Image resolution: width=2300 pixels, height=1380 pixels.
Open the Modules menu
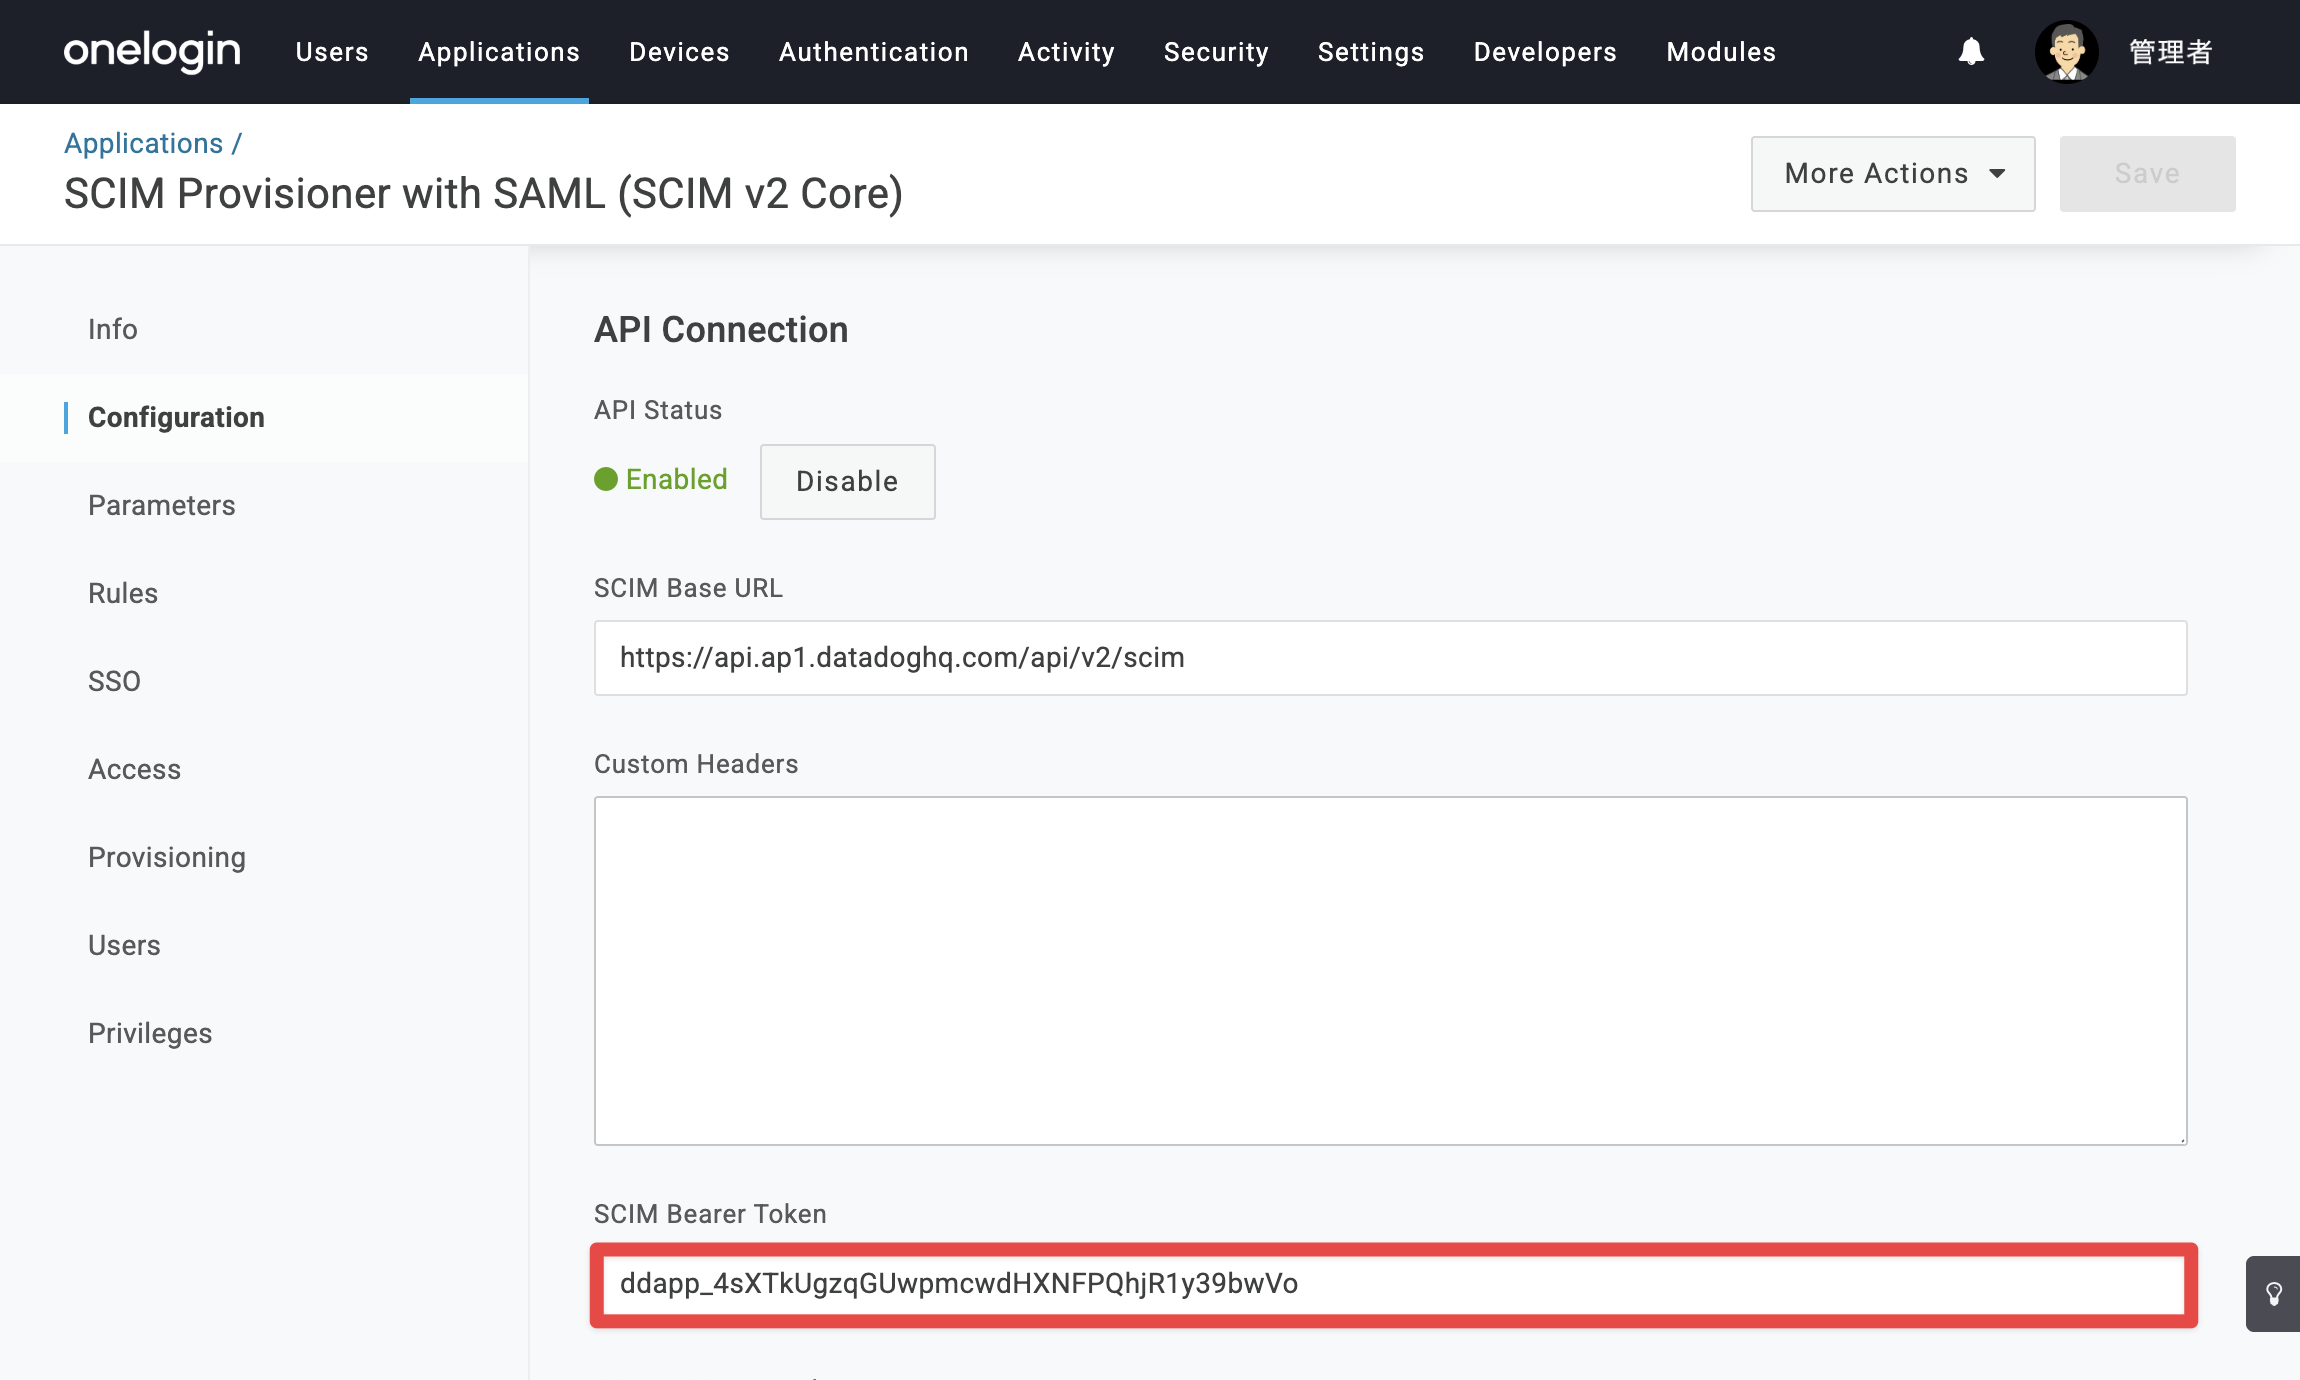[x=1721, y=52]
